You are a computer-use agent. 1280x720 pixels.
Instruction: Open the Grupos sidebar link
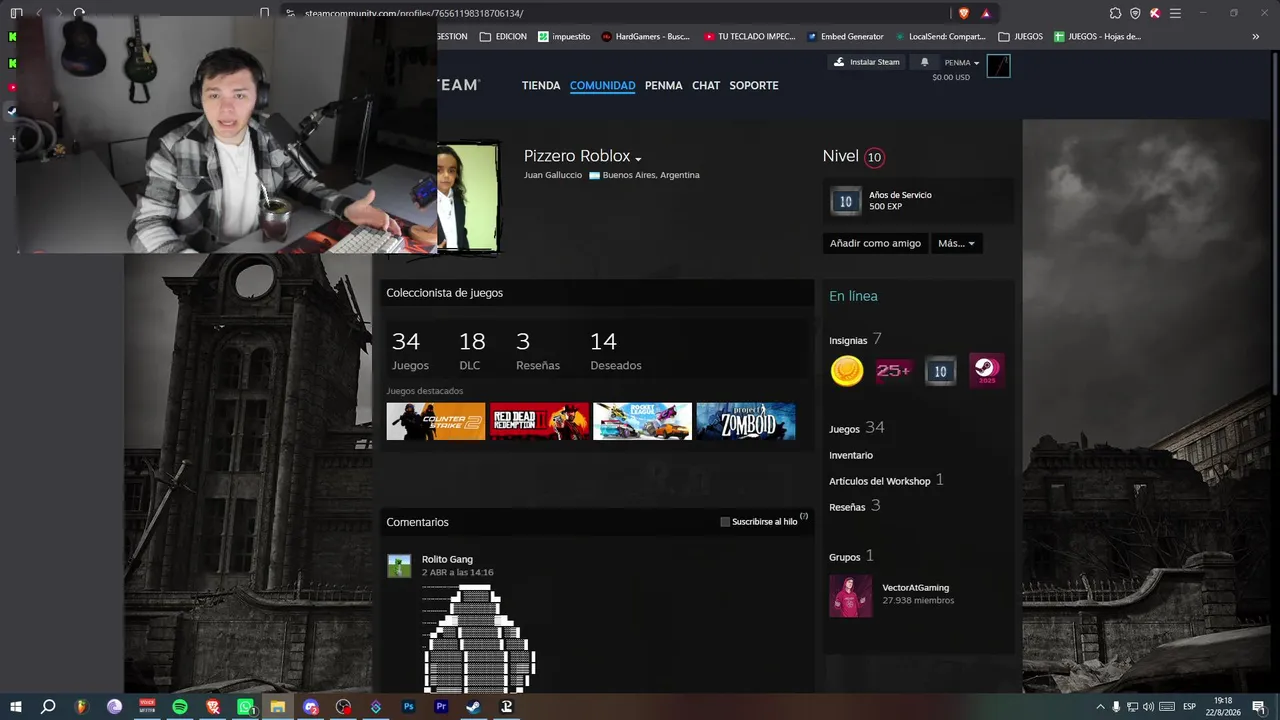844,557
